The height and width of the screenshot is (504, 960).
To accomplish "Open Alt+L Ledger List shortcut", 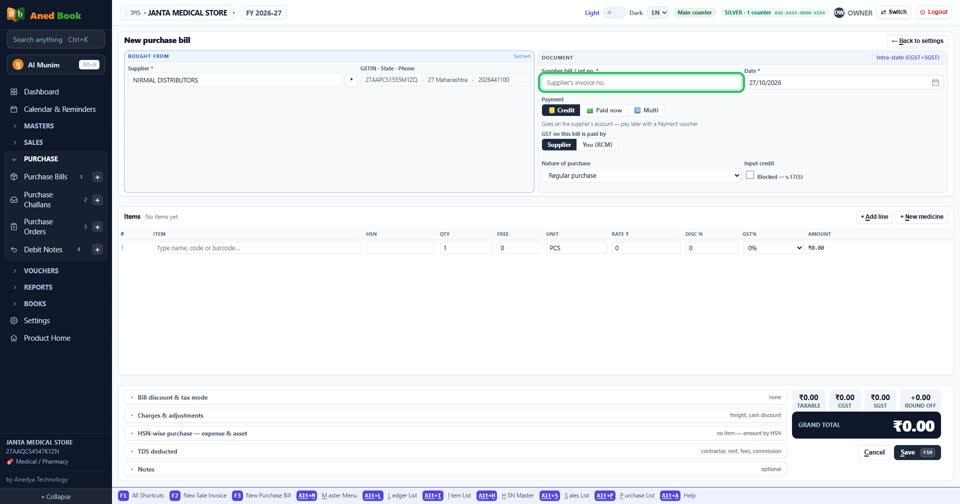I will point(390,495).
